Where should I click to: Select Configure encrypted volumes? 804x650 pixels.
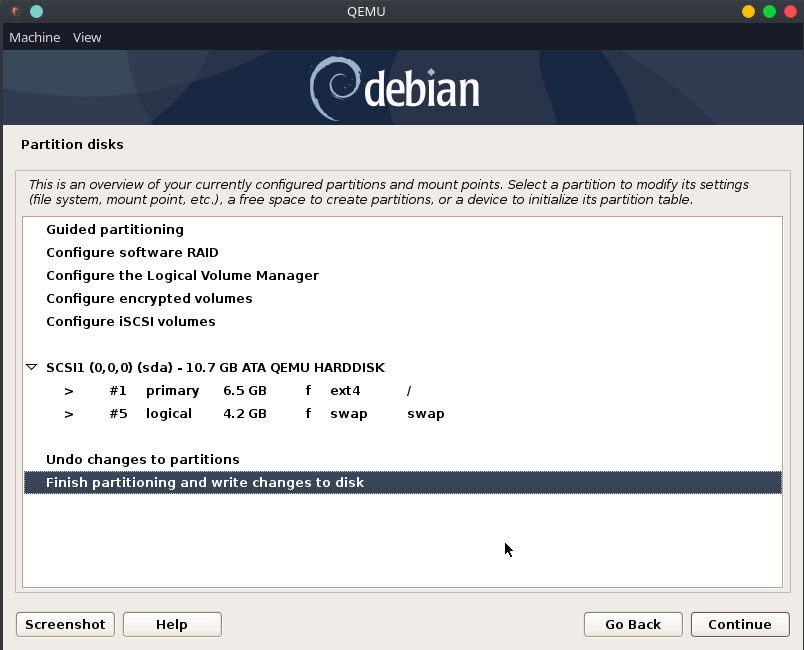pos(149,299)
